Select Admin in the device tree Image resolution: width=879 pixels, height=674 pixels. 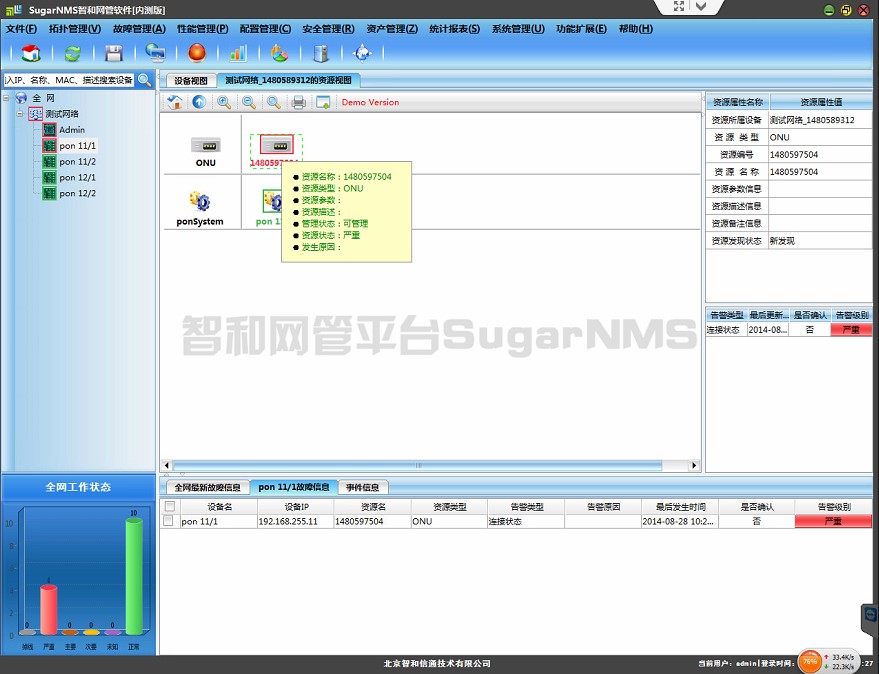click(72, 130)
